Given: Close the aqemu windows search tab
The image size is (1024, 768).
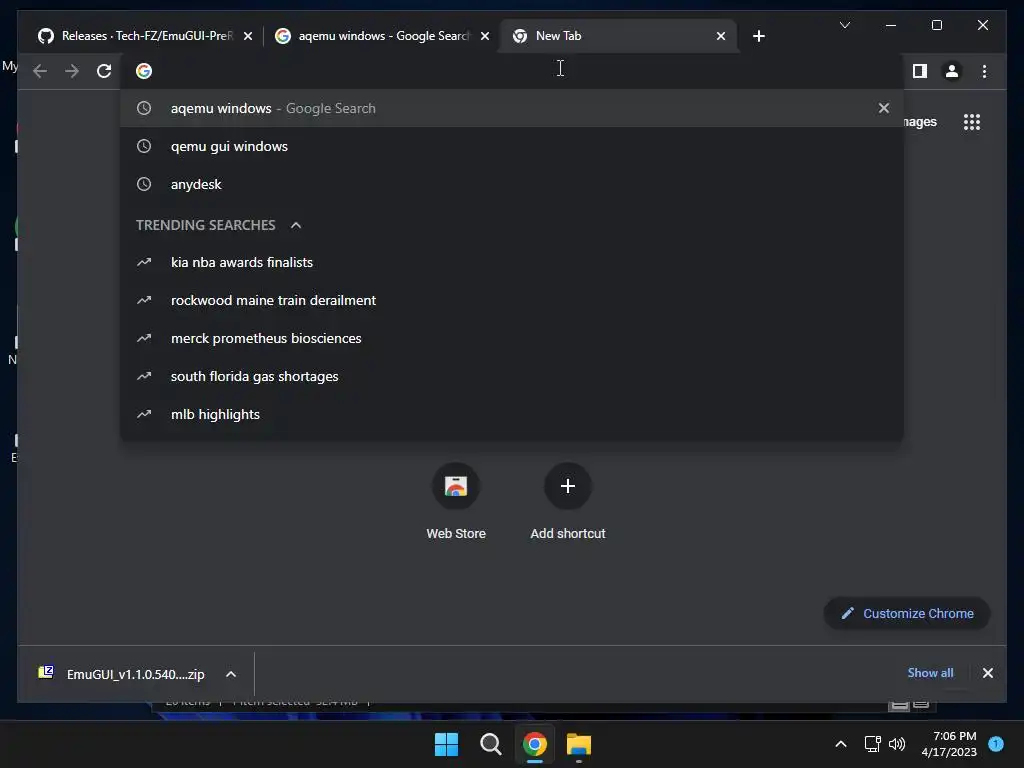Looking at the screenshot, I should coord(485,37).
